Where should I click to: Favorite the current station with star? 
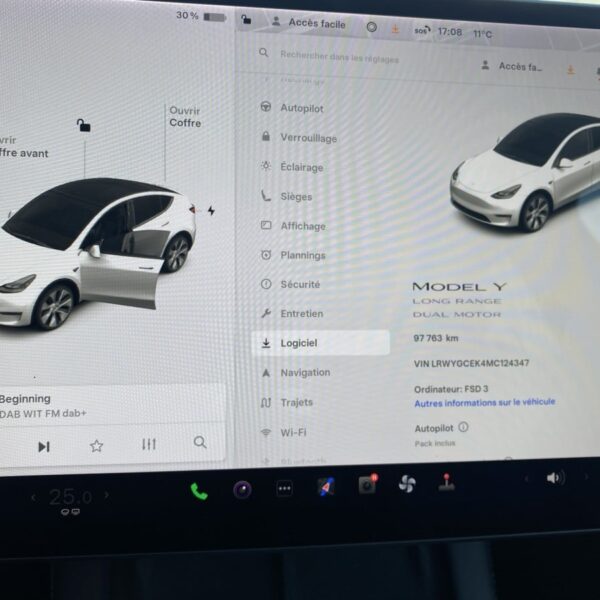96,446
